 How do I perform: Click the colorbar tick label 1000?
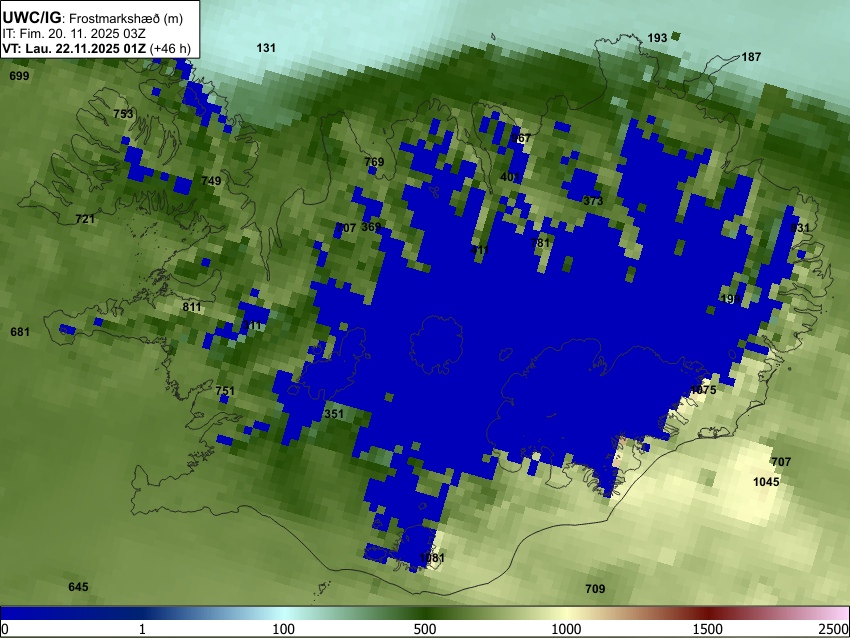click(566, 629)
